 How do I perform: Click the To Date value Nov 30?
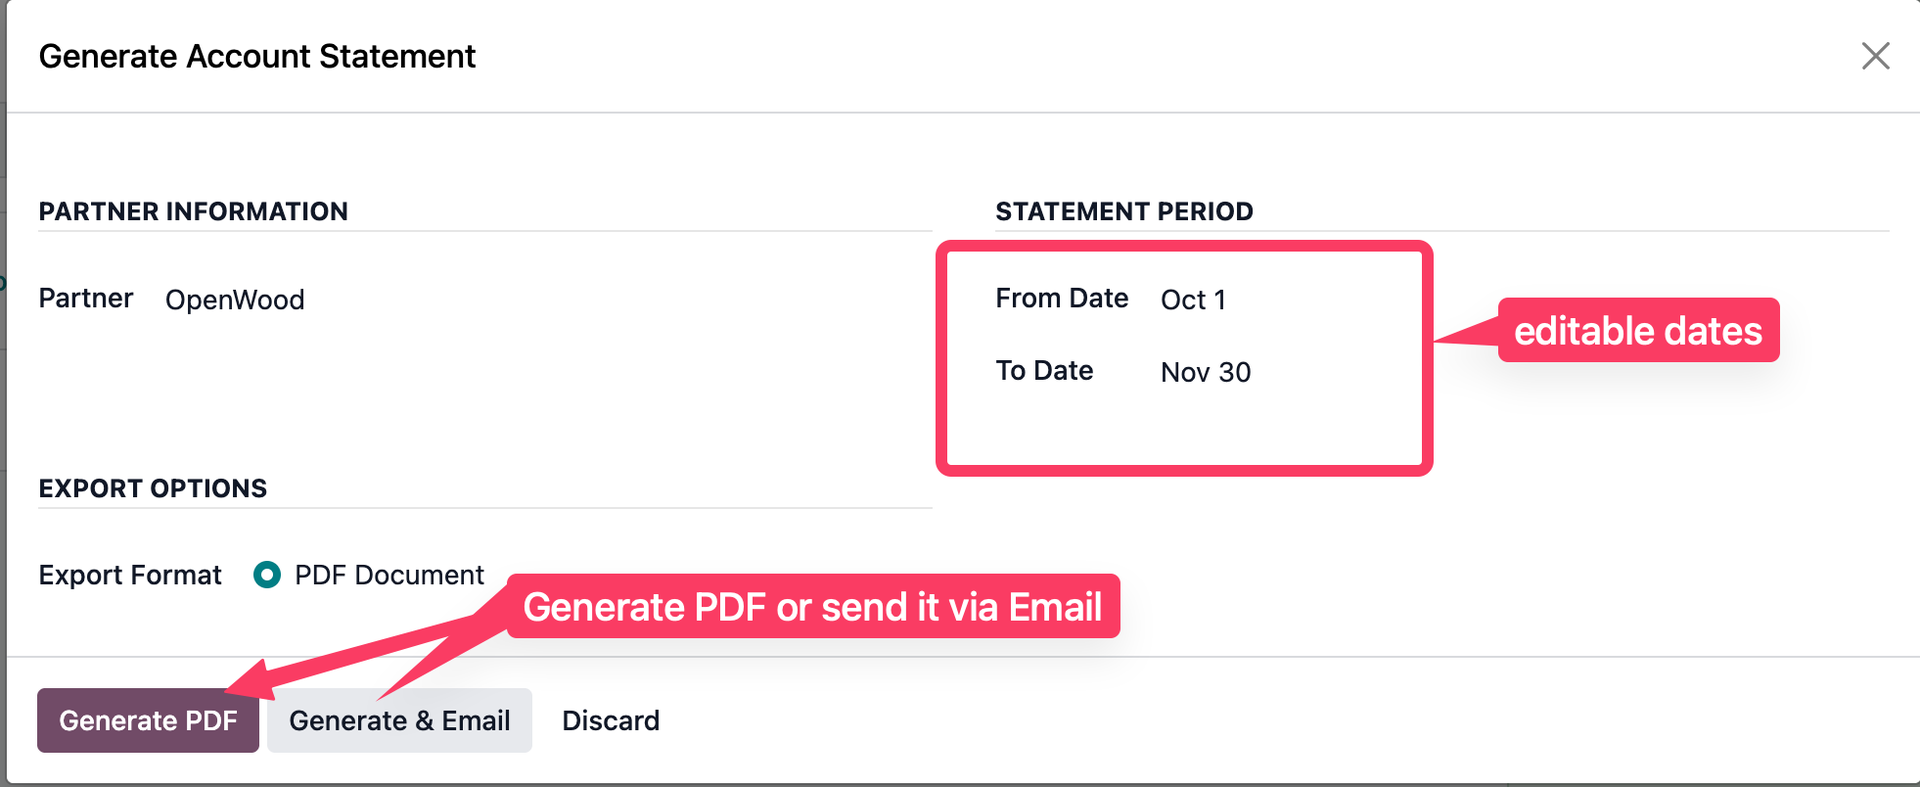click(1205, 372)
